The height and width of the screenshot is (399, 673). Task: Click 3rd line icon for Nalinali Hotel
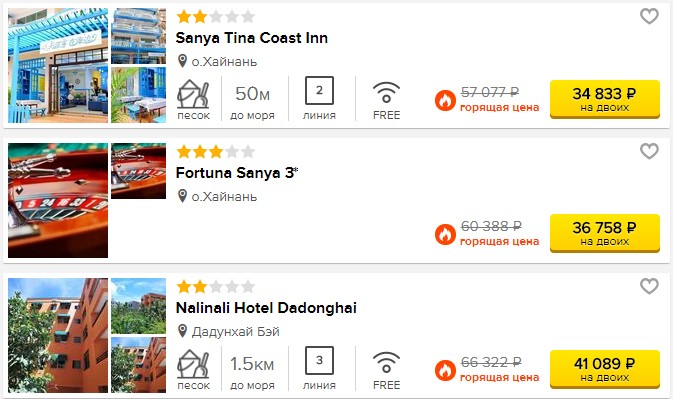tap(319, 360)
